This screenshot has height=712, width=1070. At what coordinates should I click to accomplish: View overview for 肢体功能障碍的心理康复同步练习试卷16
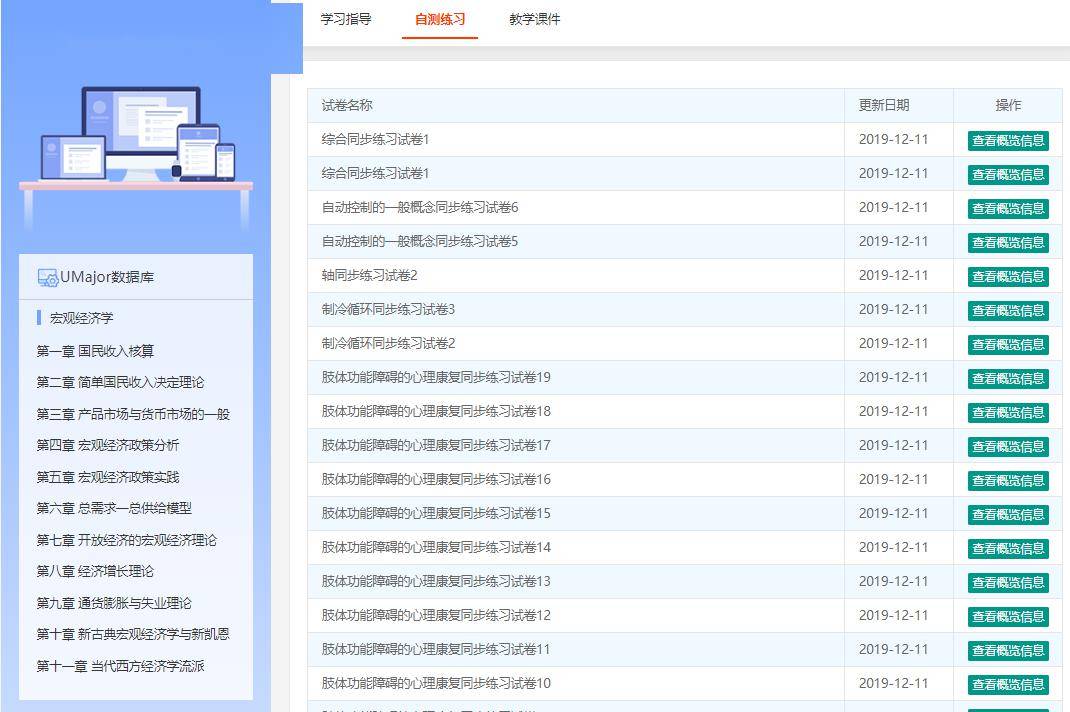coord(1008,481)
